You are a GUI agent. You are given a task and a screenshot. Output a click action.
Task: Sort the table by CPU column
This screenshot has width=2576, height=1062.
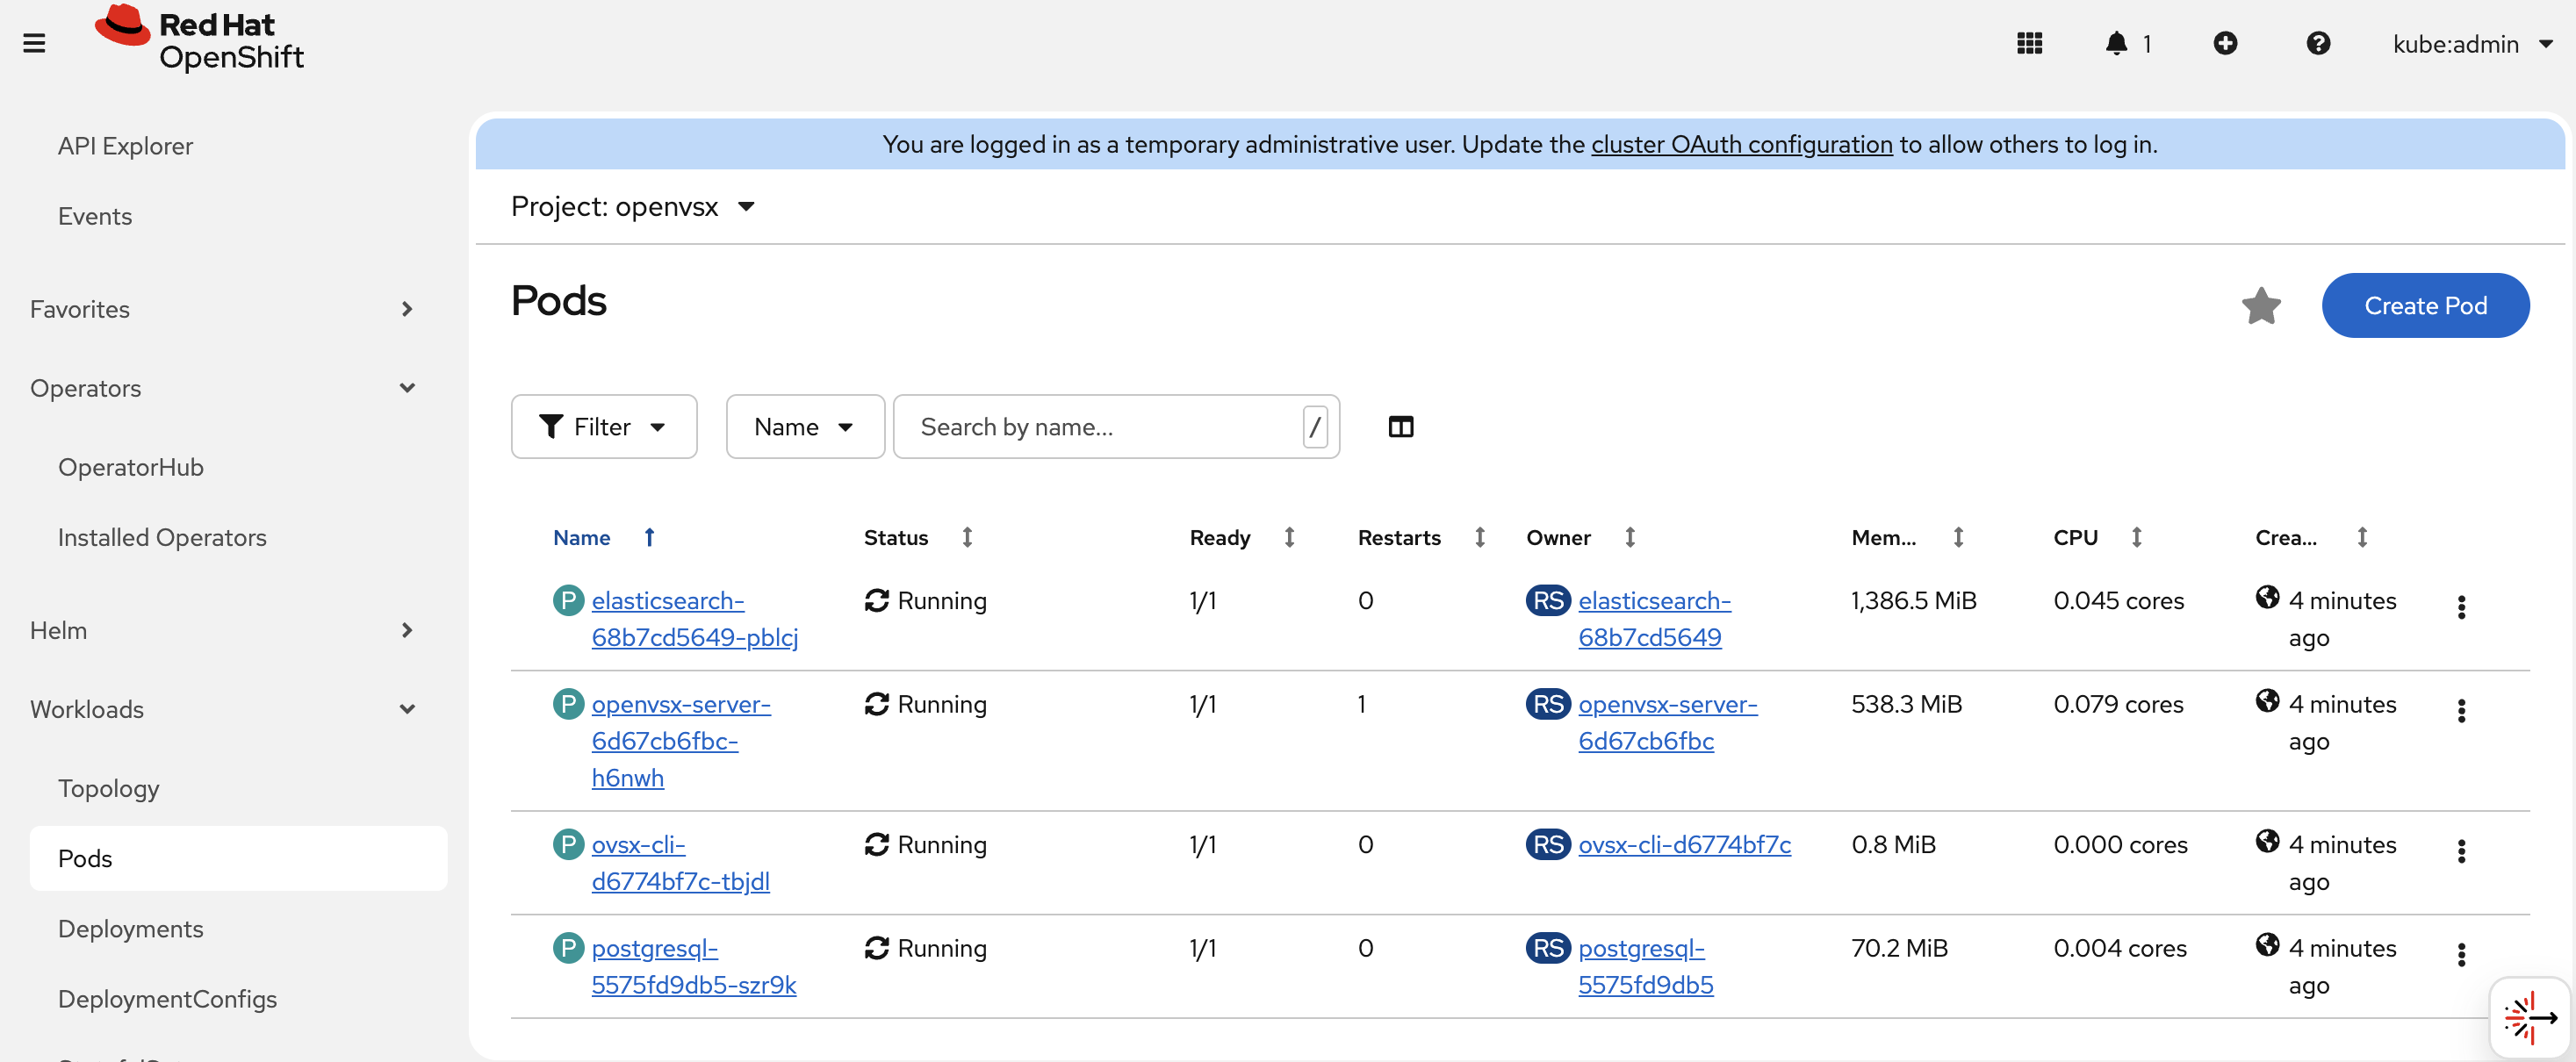[2136, 538]
